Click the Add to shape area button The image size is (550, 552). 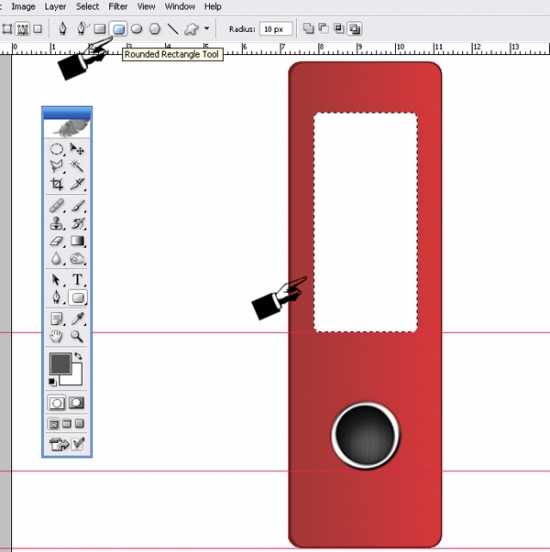[308, 29]
